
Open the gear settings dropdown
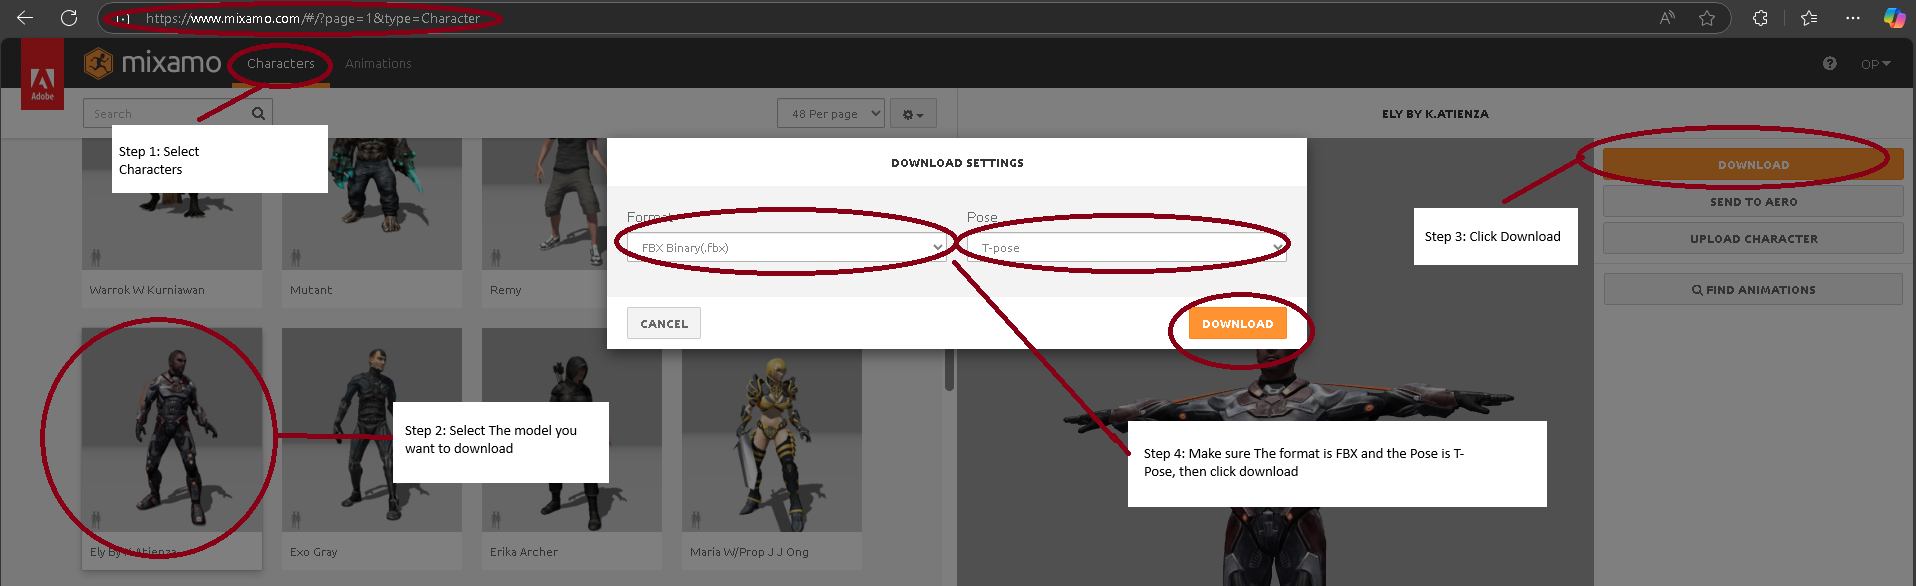point(913,114)
